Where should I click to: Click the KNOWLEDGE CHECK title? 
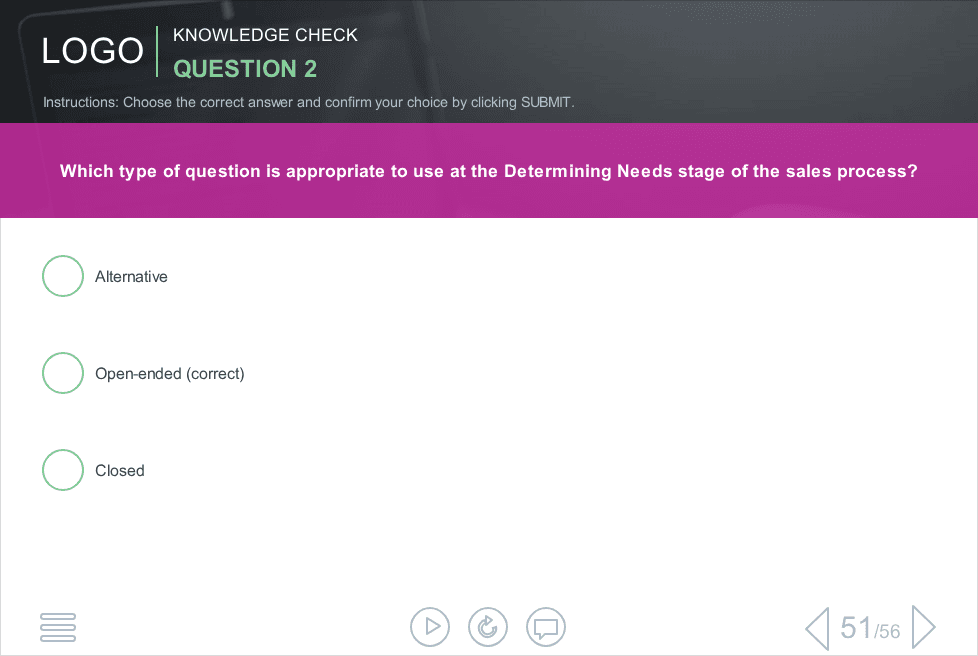(x=265, y=35)
